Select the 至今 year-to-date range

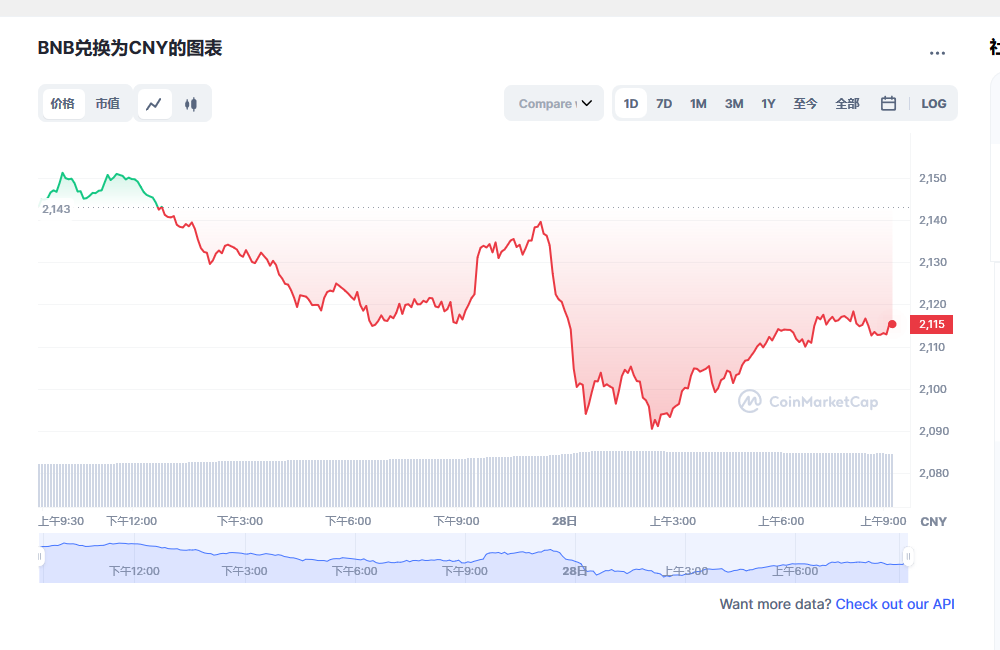[x=806, y=103]
